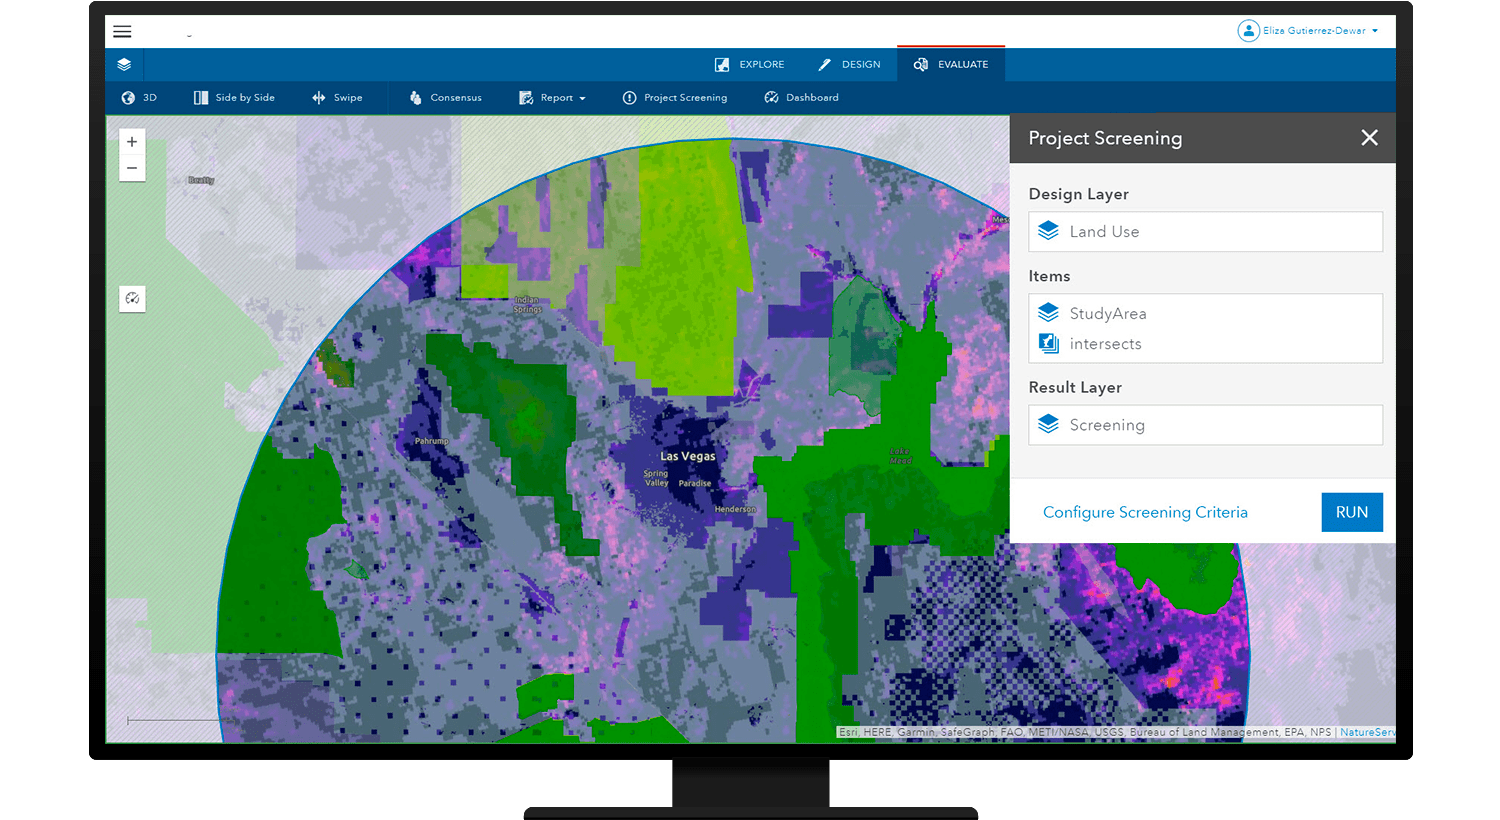Select the Screening result layer field
This screenshot has height=820, width=1500.
(1205, 425)
